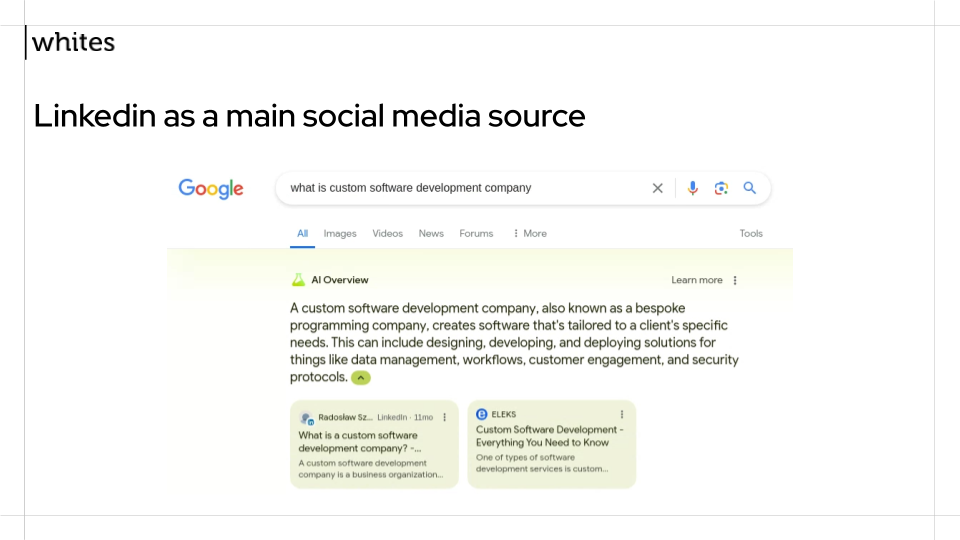The height and width of the screenshot is (540, 960).
Task: Expand the More search filters menu
Action: [x=530, y=233]
